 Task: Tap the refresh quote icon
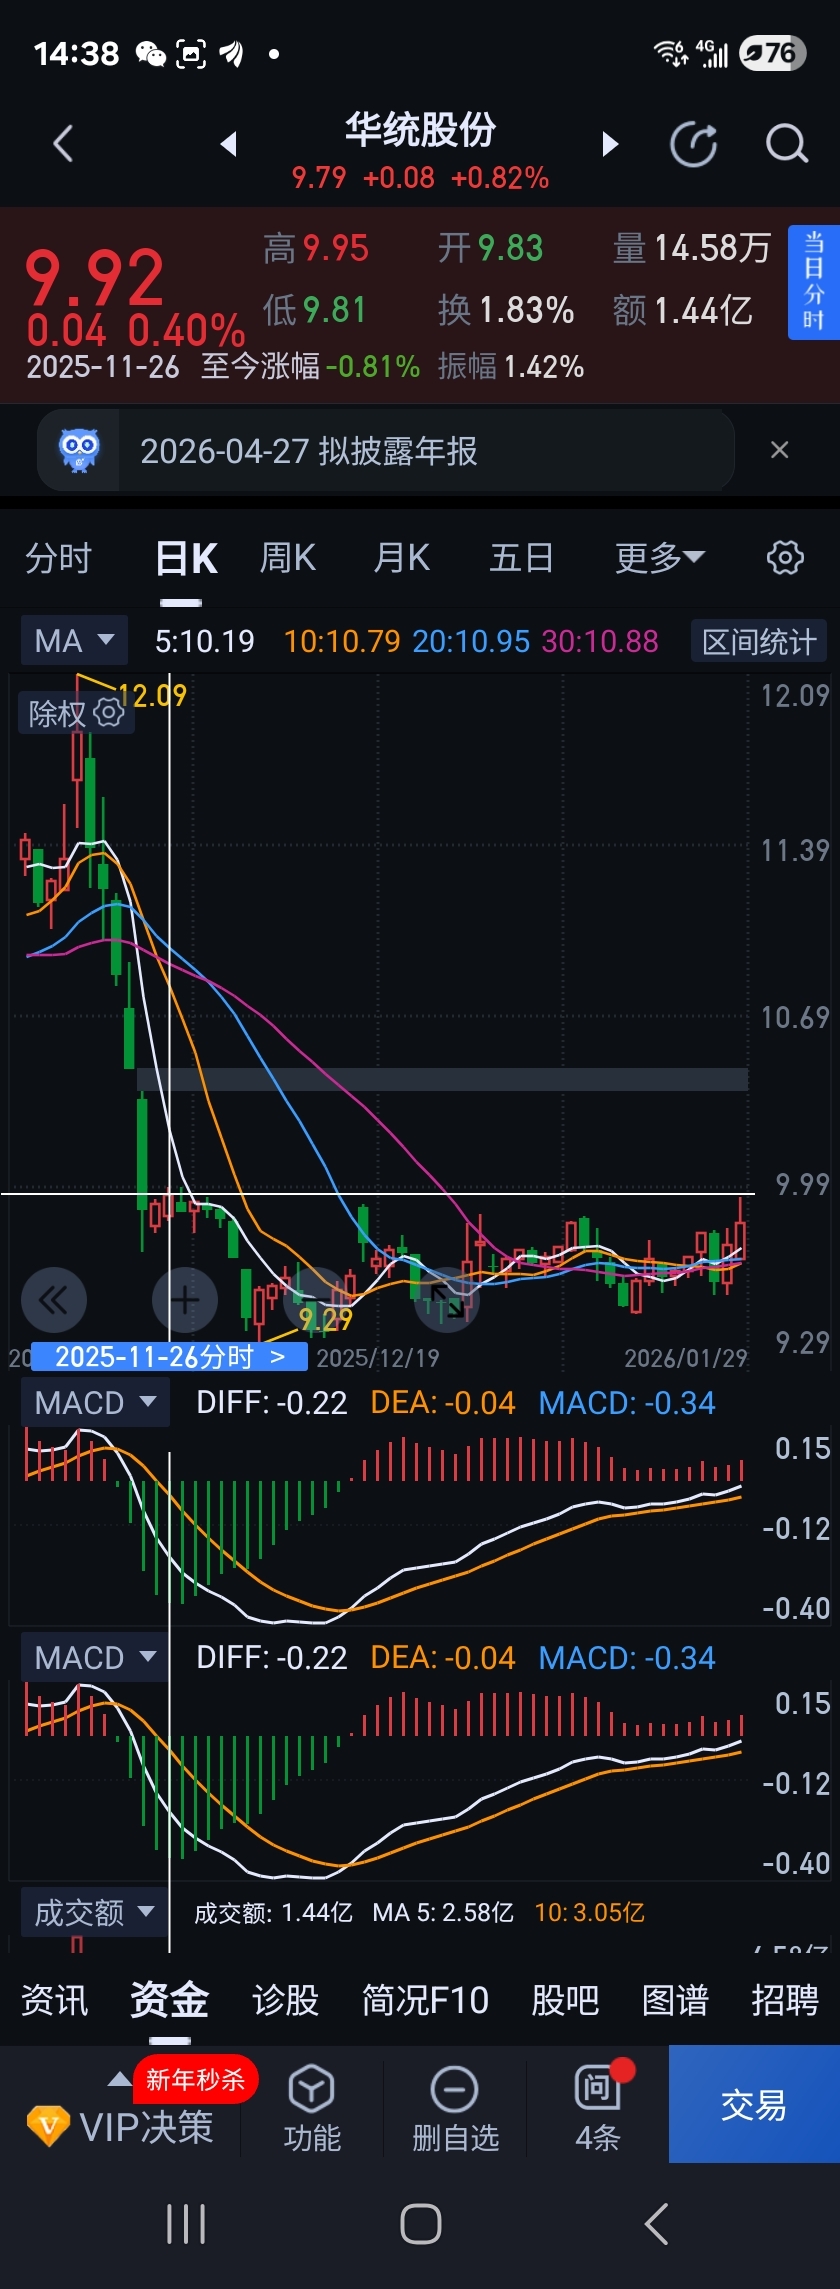(x=694, y=144)
